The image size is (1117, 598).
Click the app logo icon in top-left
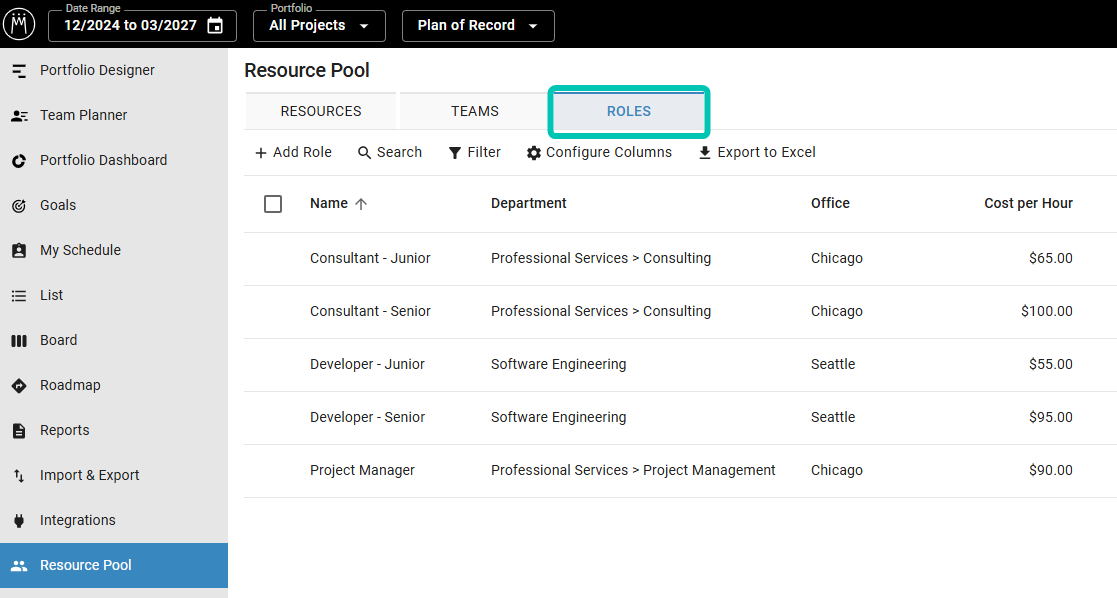(18, 24)
